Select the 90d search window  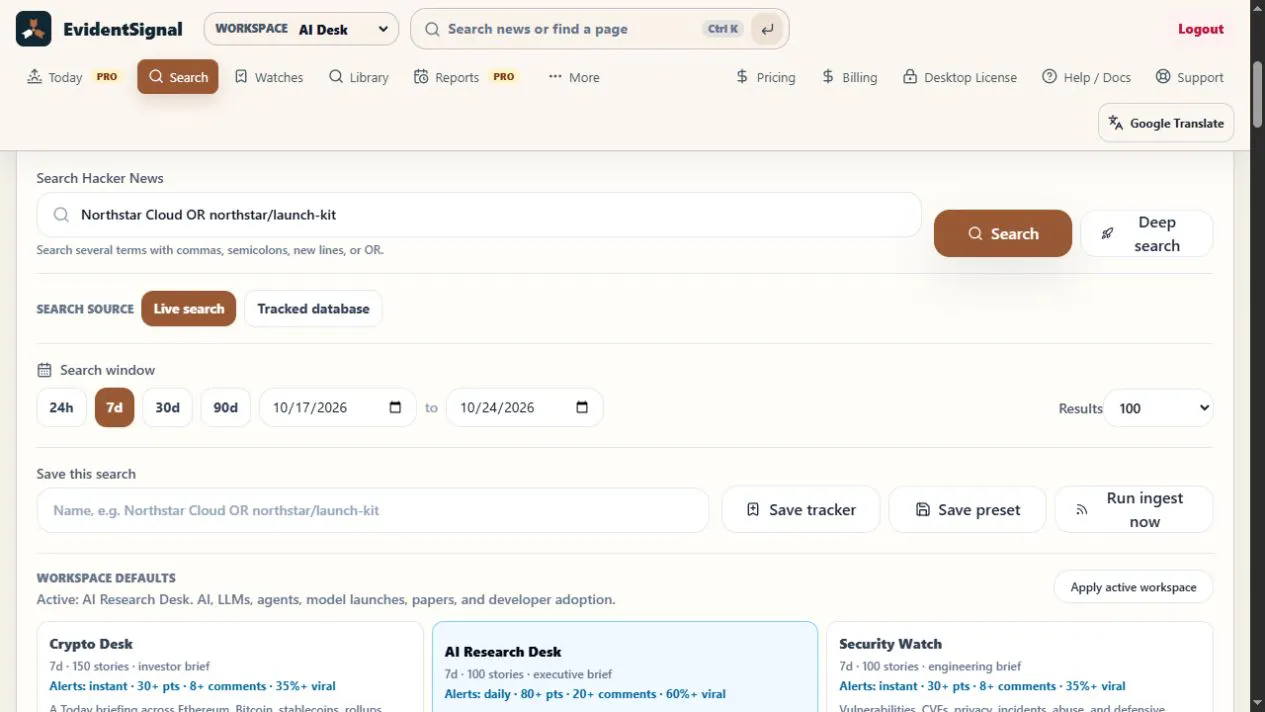pyautogui.click(x=225, y=408)
